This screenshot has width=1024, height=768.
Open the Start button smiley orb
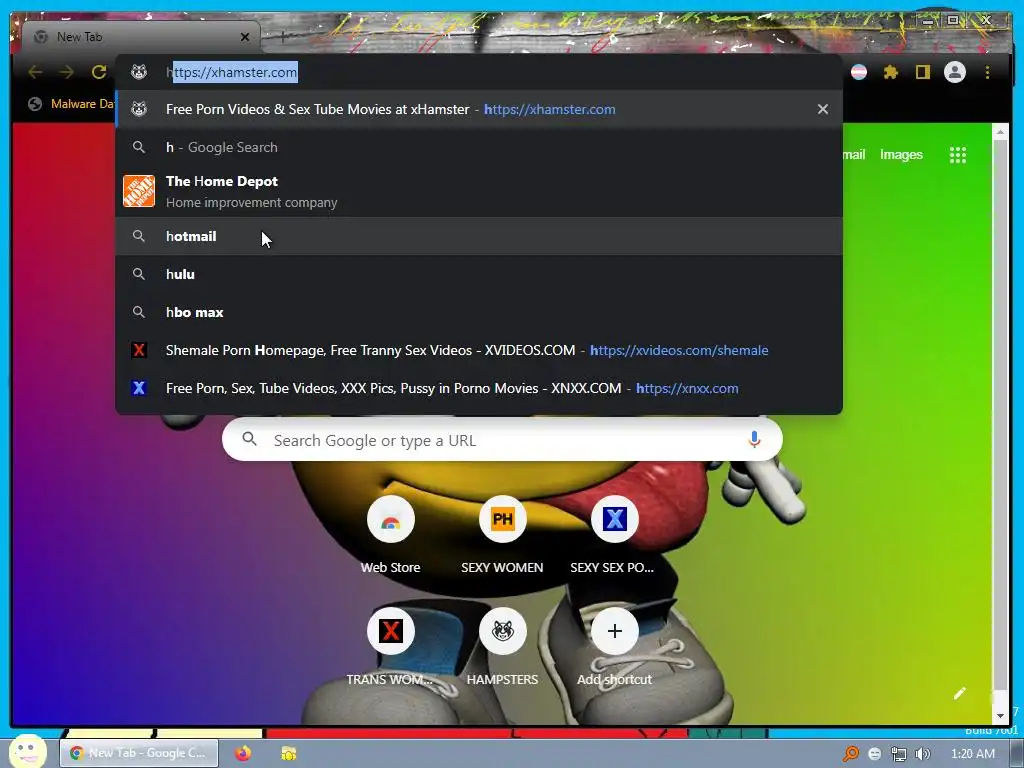[27, 752]
